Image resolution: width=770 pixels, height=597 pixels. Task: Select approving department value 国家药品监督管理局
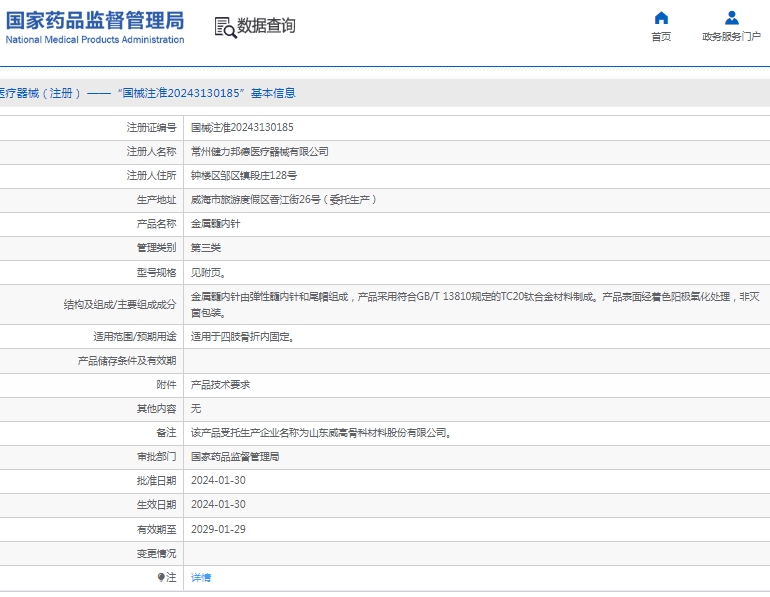[235, 457]
